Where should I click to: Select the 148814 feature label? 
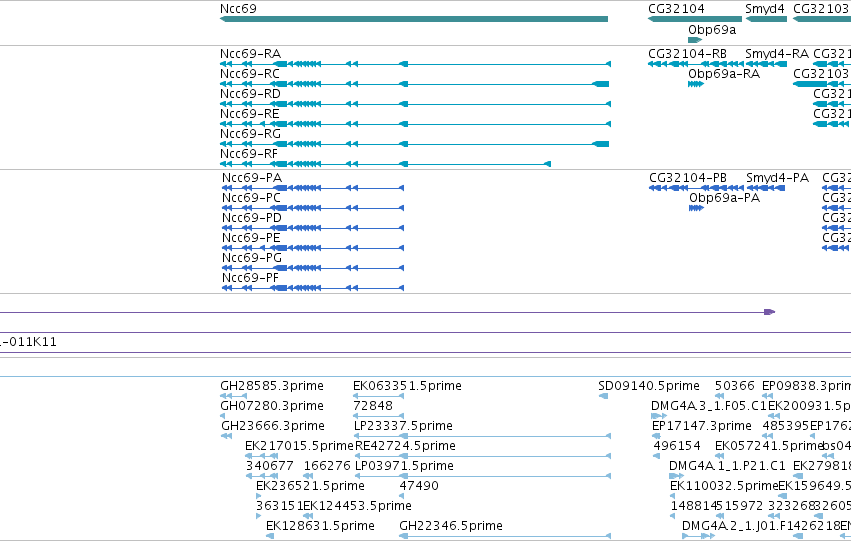[694, 506]
